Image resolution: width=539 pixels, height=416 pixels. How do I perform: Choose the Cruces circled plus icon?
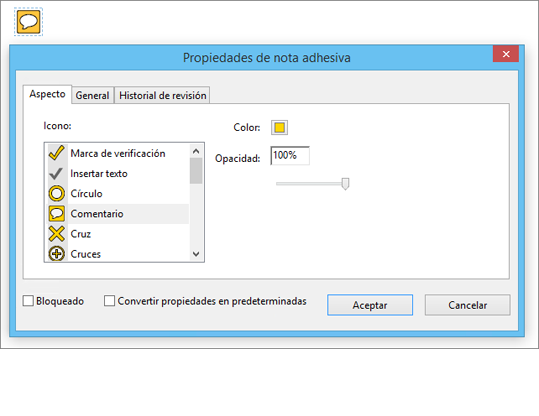pos(57,254)
